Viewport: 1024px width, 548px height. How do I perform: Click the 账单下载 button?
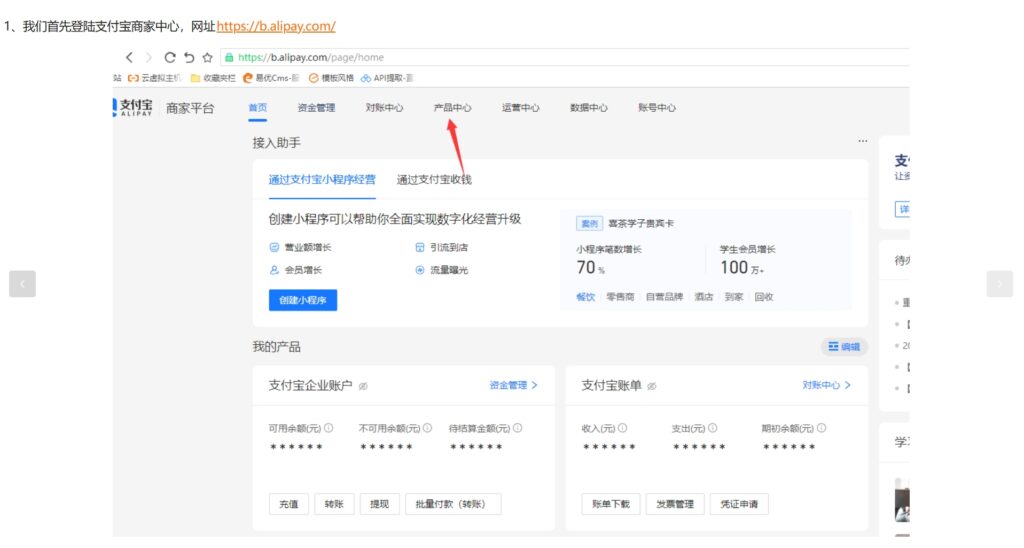[x=611, y=504]
